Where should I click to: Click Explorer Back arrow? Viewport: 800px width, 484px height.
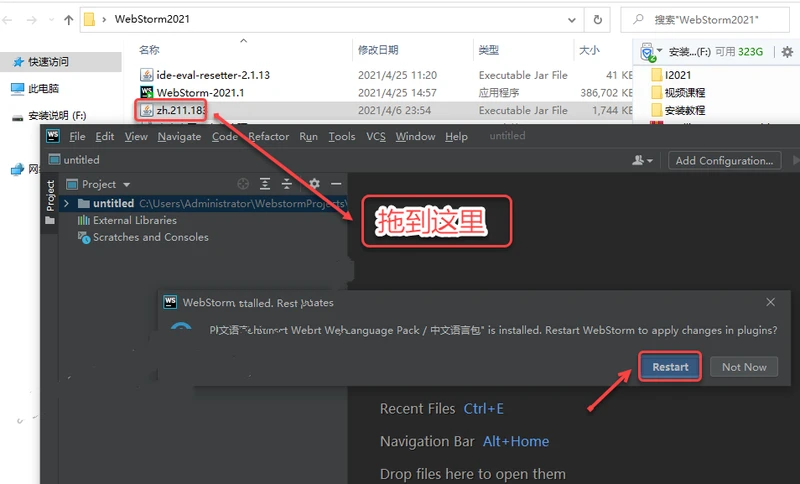point(7,20)
